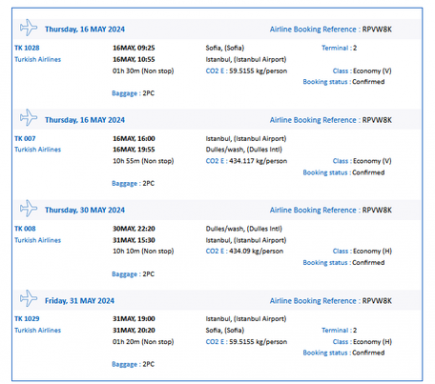Click Terminal : 2 on the Sofia departure
Viewport: 435px width, 384px height.
339,48
